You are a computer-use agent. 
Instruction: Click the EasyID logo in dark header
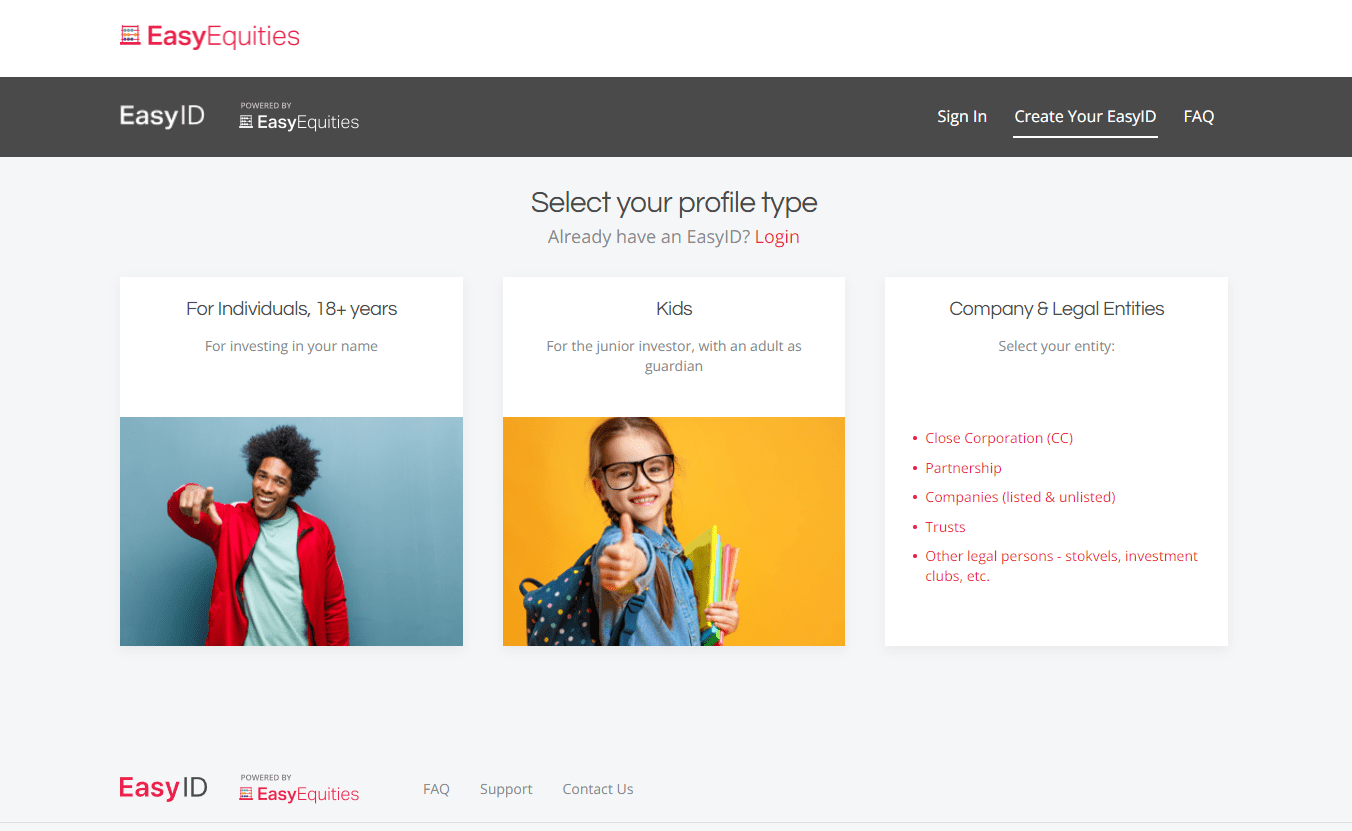162,116
